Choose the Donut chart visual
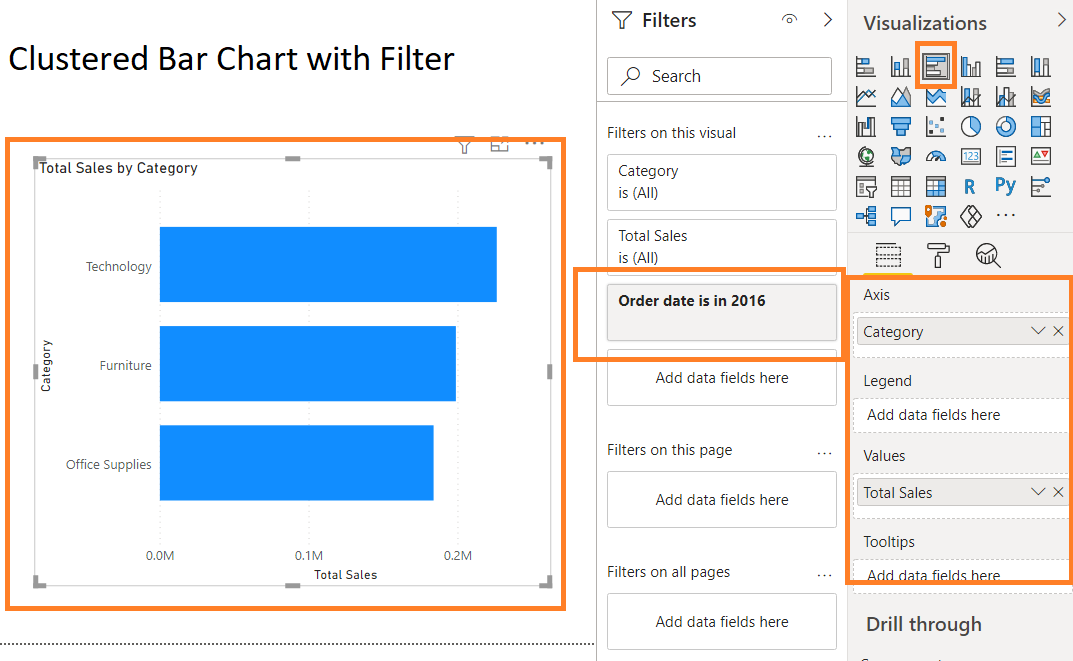Screen dimensions: 1073x661 tap(1006, 126)
